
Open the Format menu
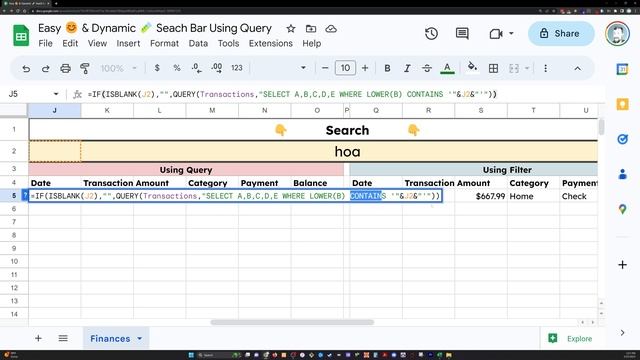[164, 43]
